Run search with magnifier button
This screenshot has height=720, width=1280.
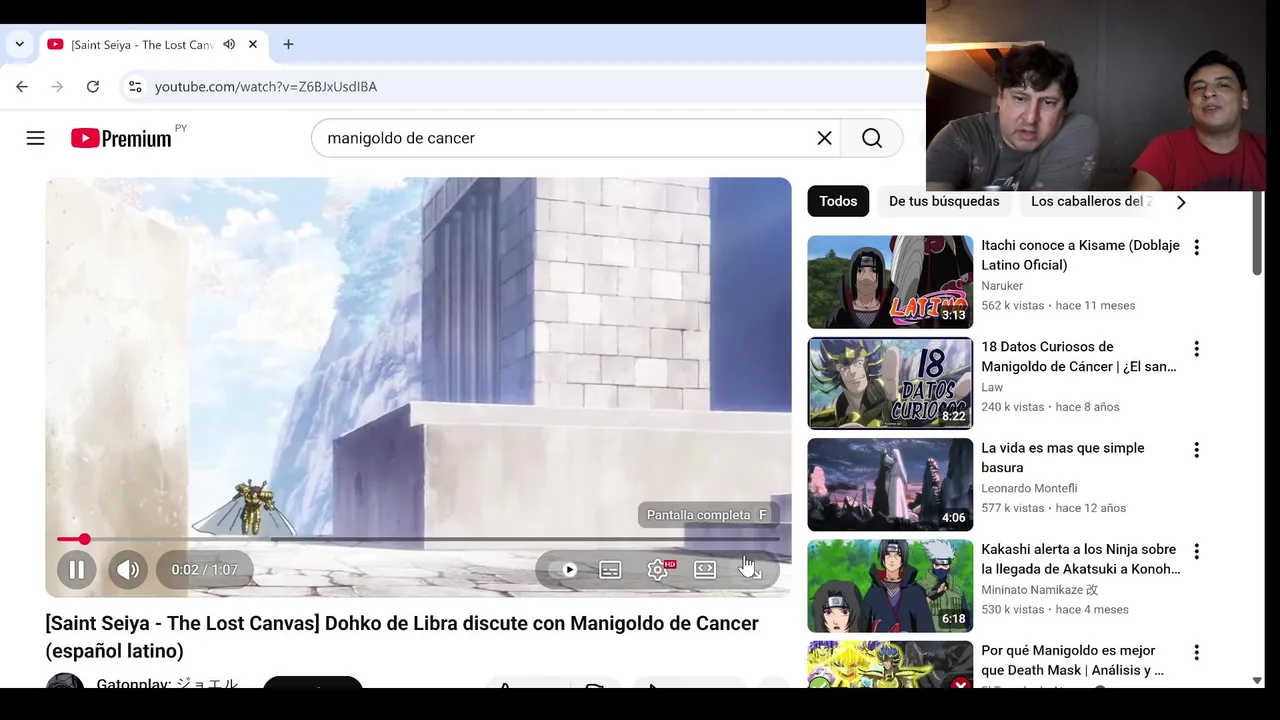tap(872, 138)
